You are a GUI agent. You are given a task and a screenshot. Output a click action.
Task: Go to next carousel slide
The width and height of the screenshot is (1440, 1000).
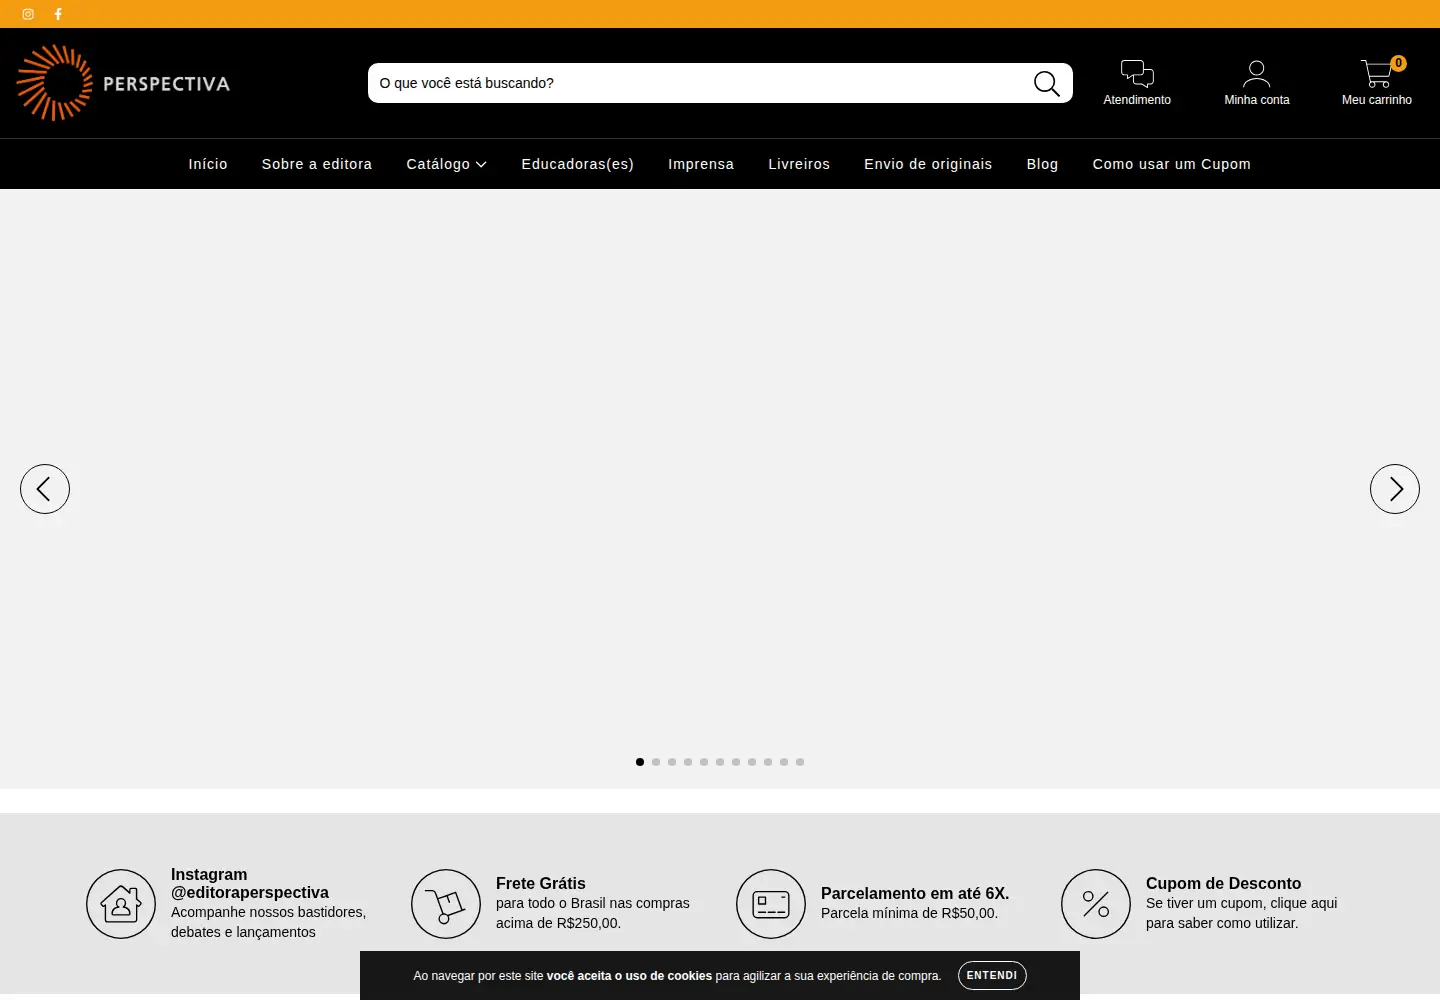point(1395,489)
